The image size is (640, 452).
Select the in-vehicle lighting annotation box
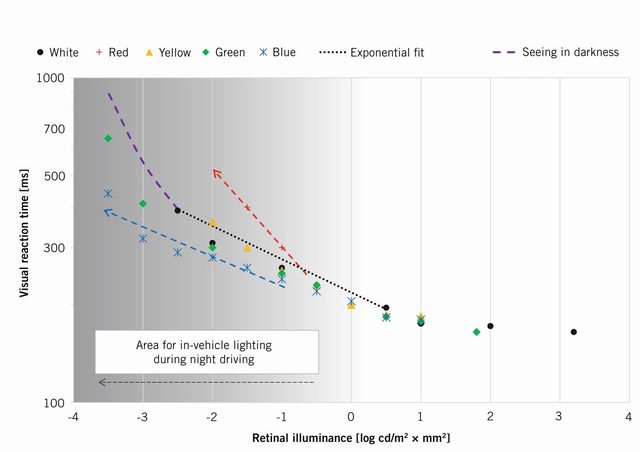(x=207, y=351)
